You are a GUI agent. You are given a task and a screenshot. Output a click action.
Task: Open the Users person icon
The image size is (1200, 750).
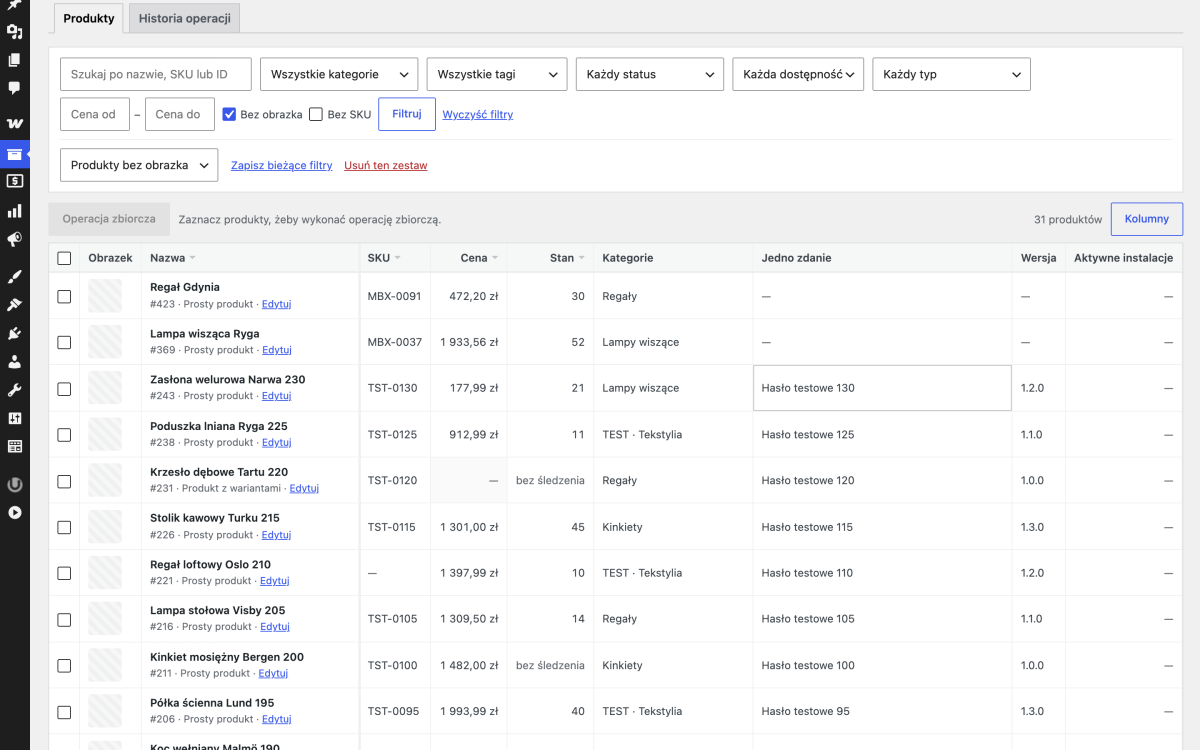pyautogui.click(x=15, y=362)
